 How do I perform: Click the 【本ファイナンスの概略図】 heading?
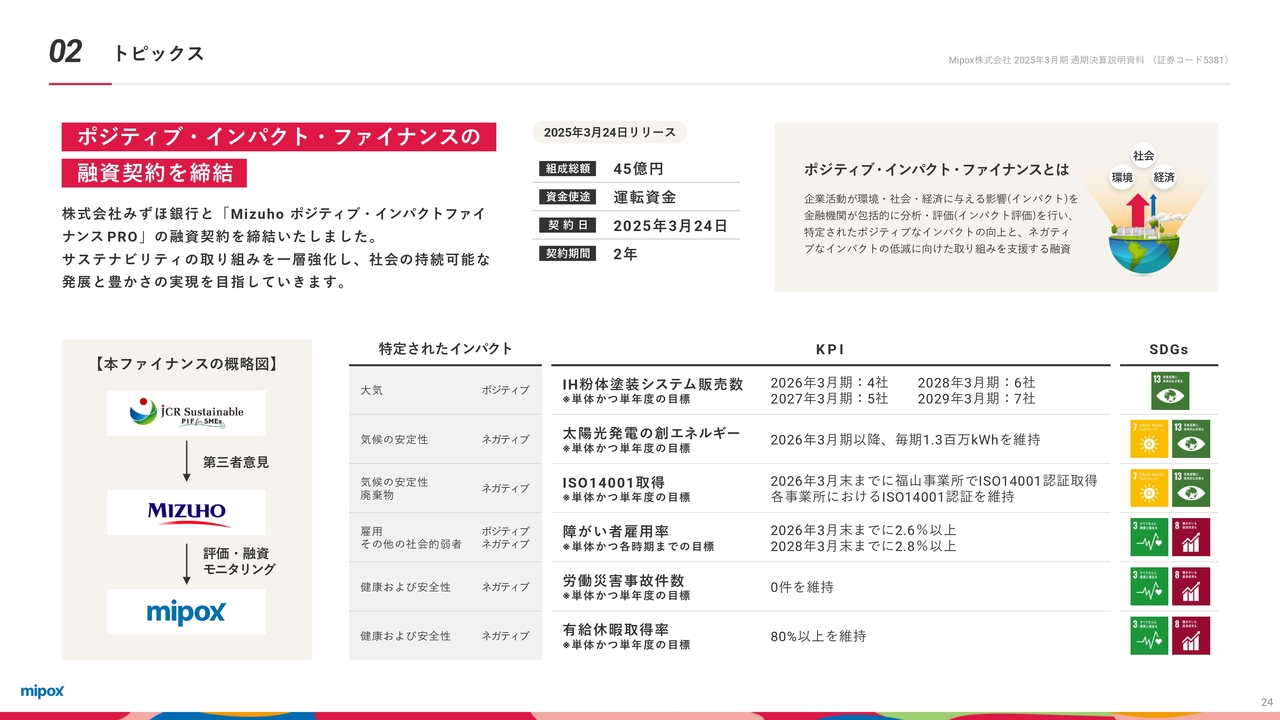(x=187, y=364)
